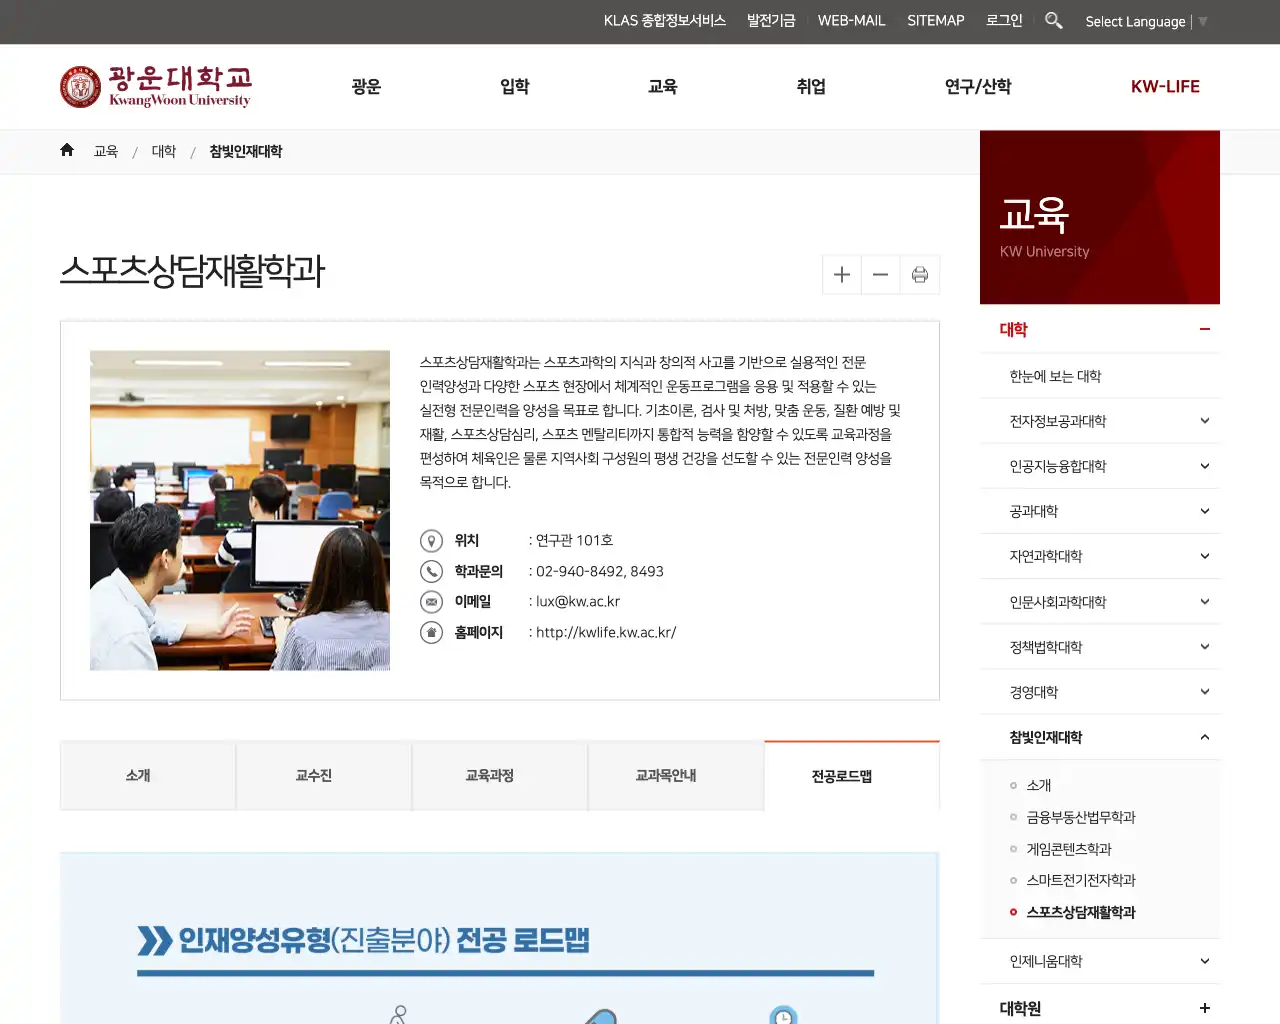
Task: Collapse the 대학 sidebar section minus icon
Action: click(x=1204, y=329)
